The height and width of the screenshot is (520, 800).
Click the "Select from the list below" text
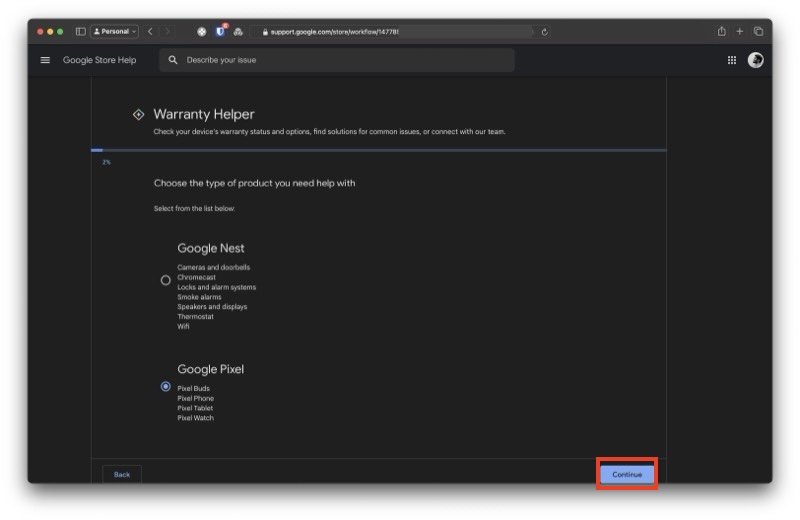(194, 208)
